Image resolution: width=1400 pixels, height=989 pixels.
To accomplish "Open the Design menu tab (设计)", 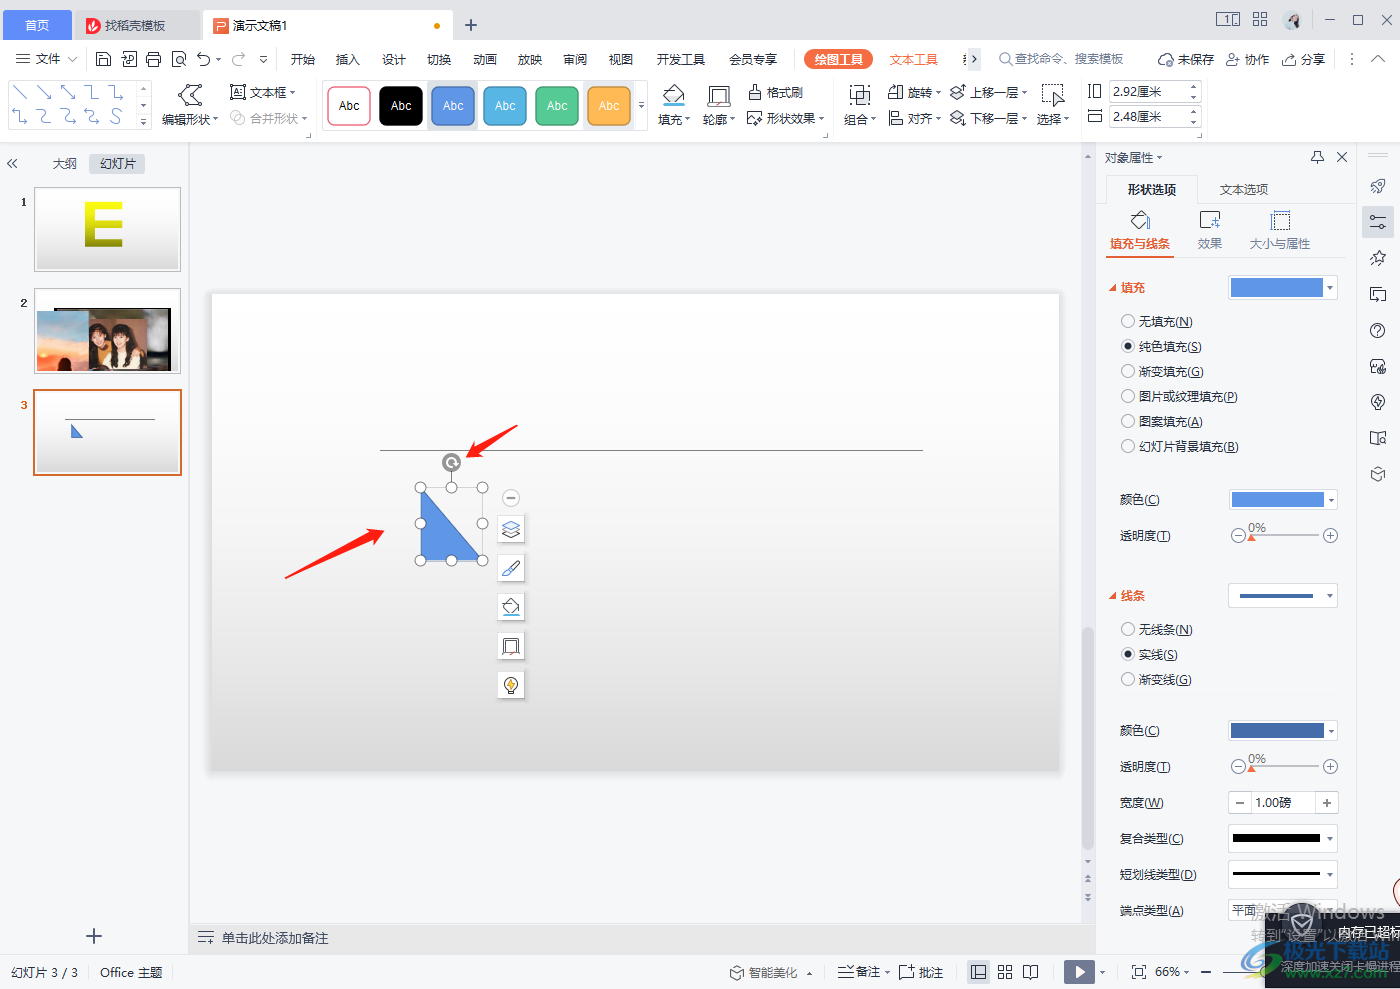I will pos(394,59).
